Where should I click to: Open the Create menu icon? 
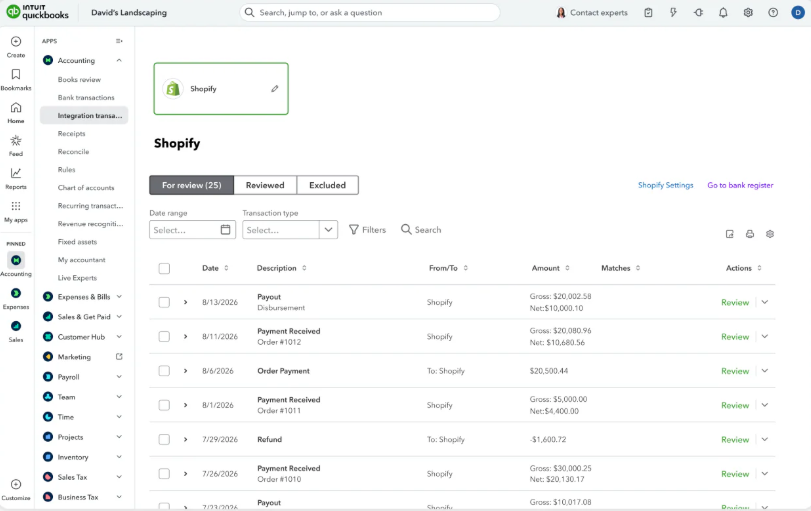(16, 41)
